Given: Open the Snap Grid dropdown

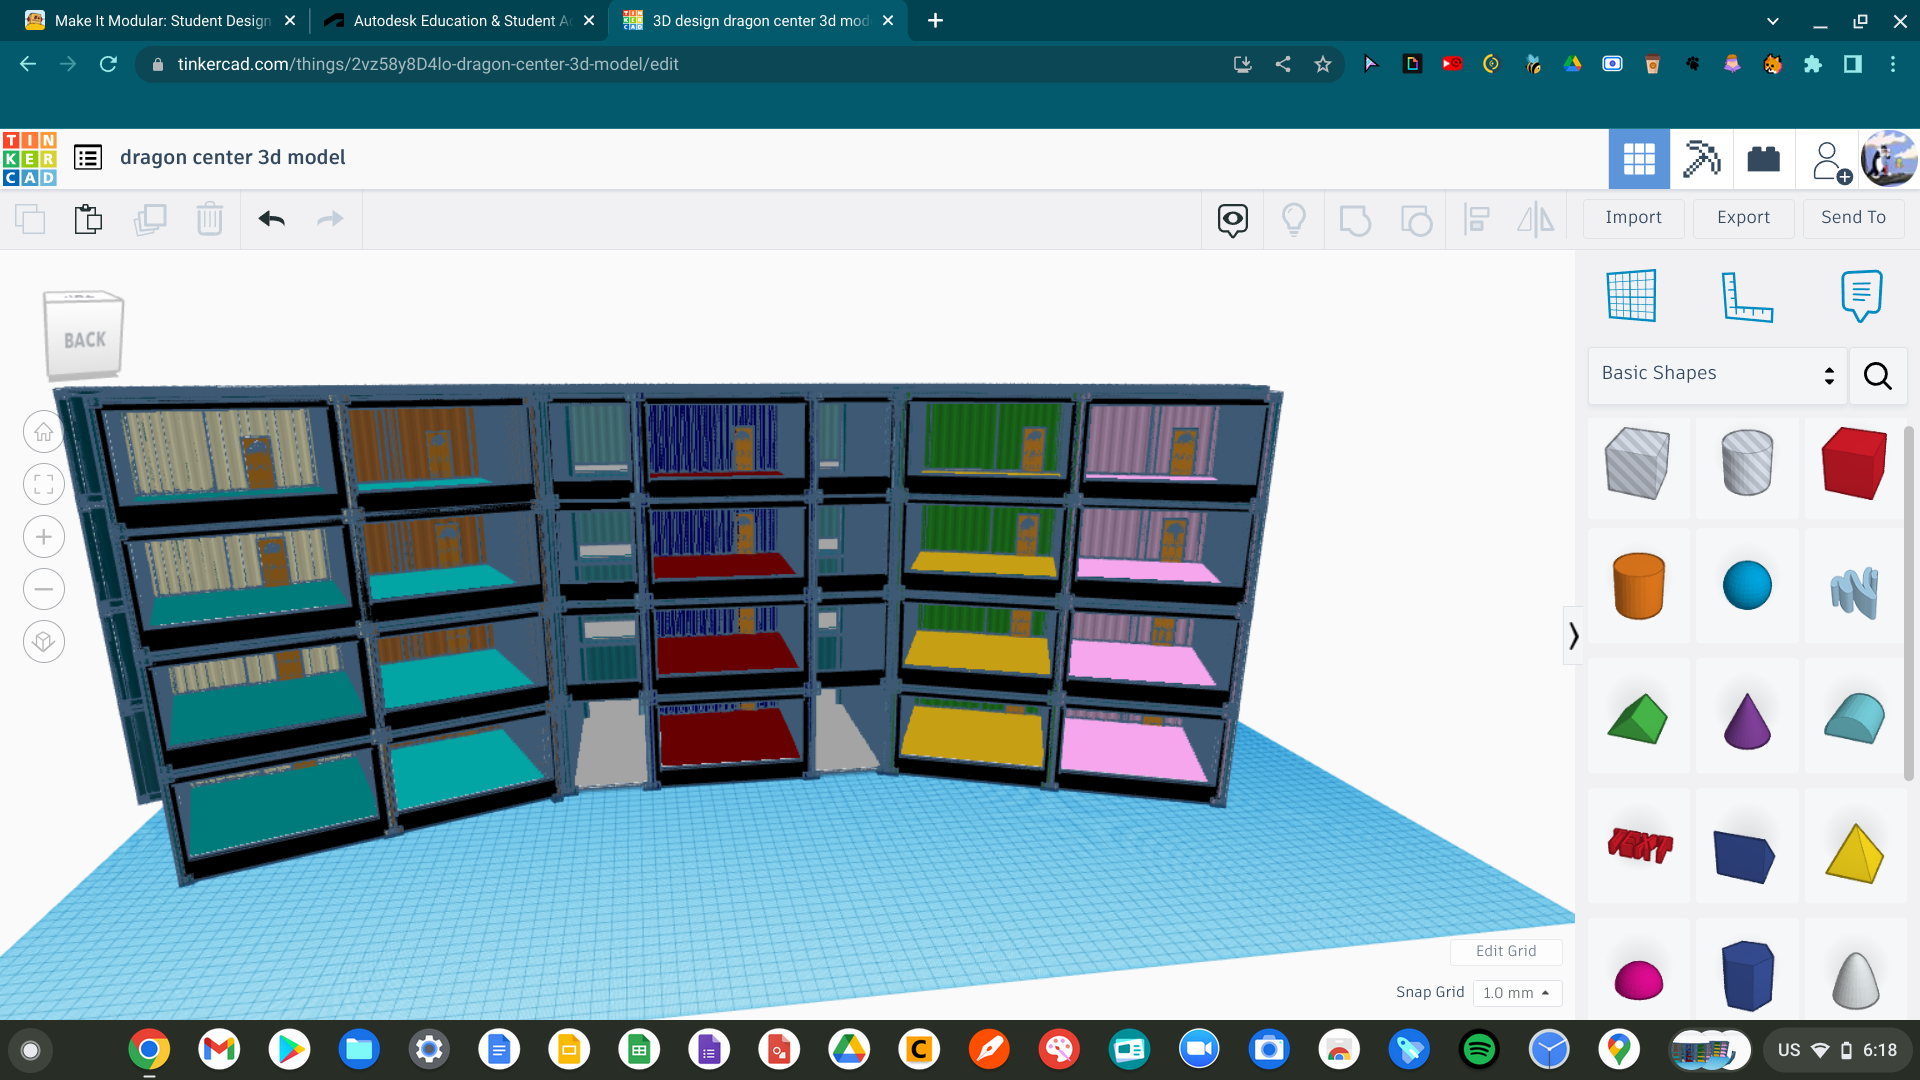Looking at the screenshot, I should pos(1515,992).
